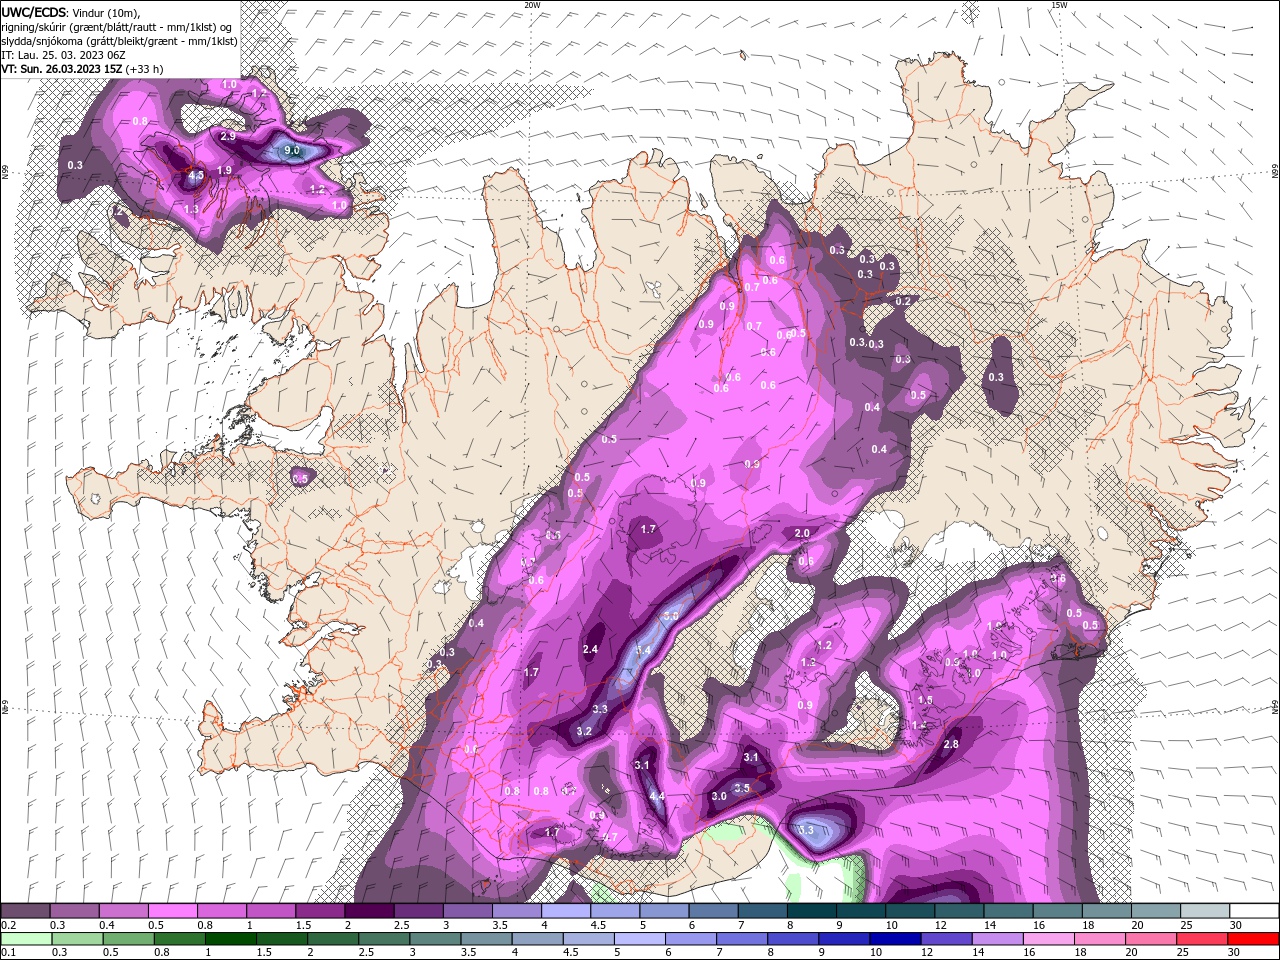Click the title text 'UWC/ECDS: Vindur (10m),'
The image size is (1280, 960).
[x=72, y=12]
